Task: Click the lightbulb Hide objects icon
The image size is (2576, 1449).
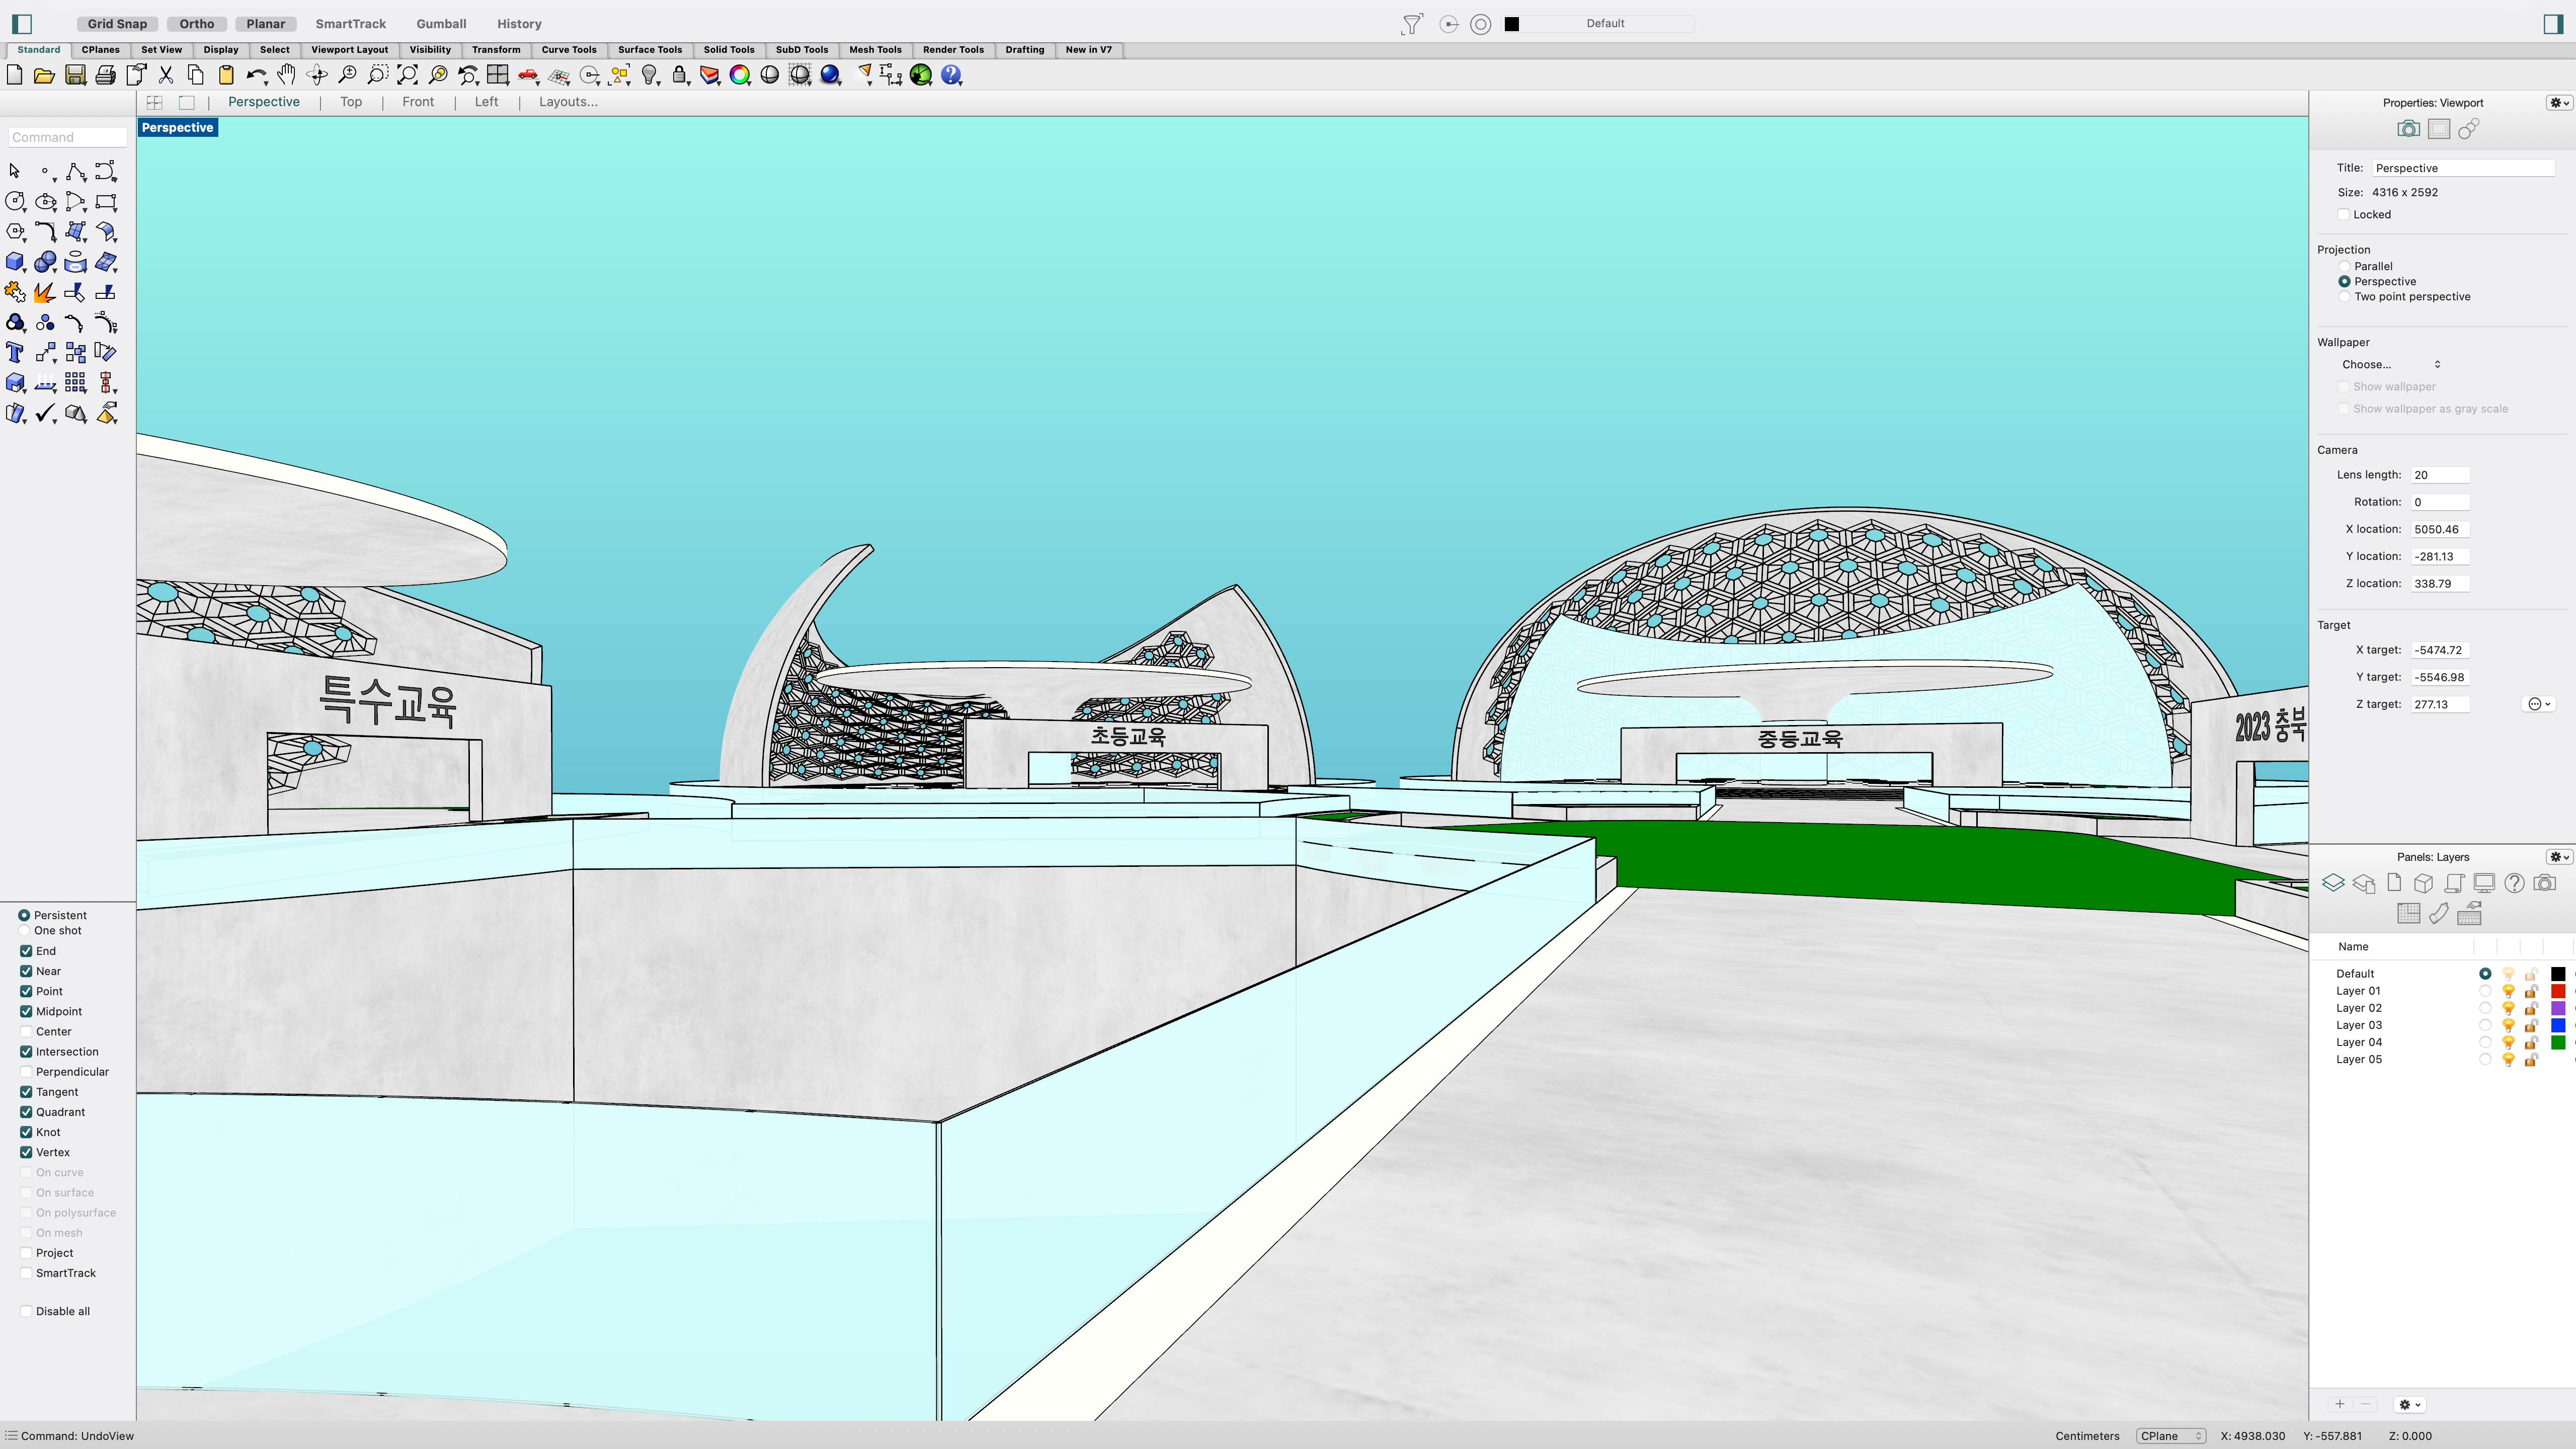Action: coord(650,75)
